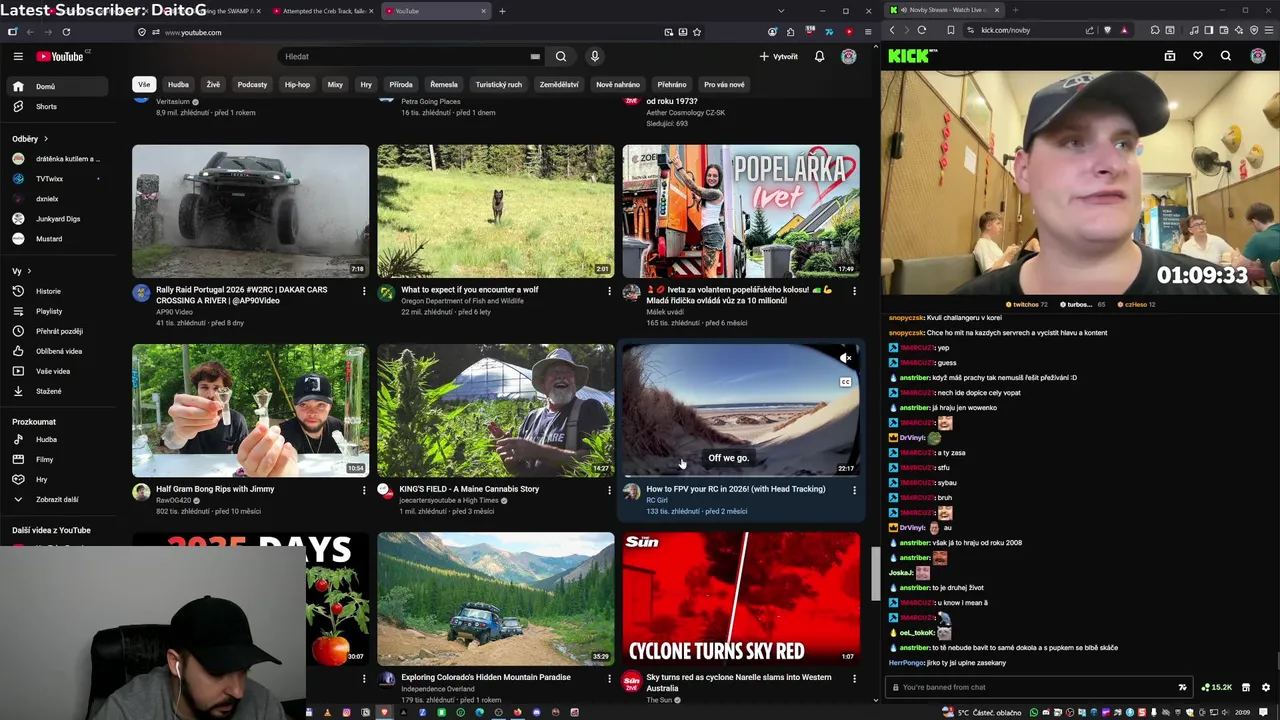Bookmark YouTube page with star icon
The width and height of the screenshot is (1280, 720).
click(x=697, y=32)
